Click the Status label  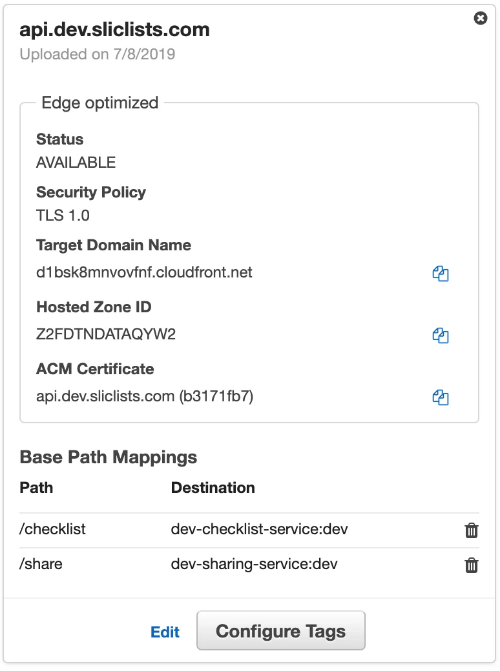[x=60, y=140]
